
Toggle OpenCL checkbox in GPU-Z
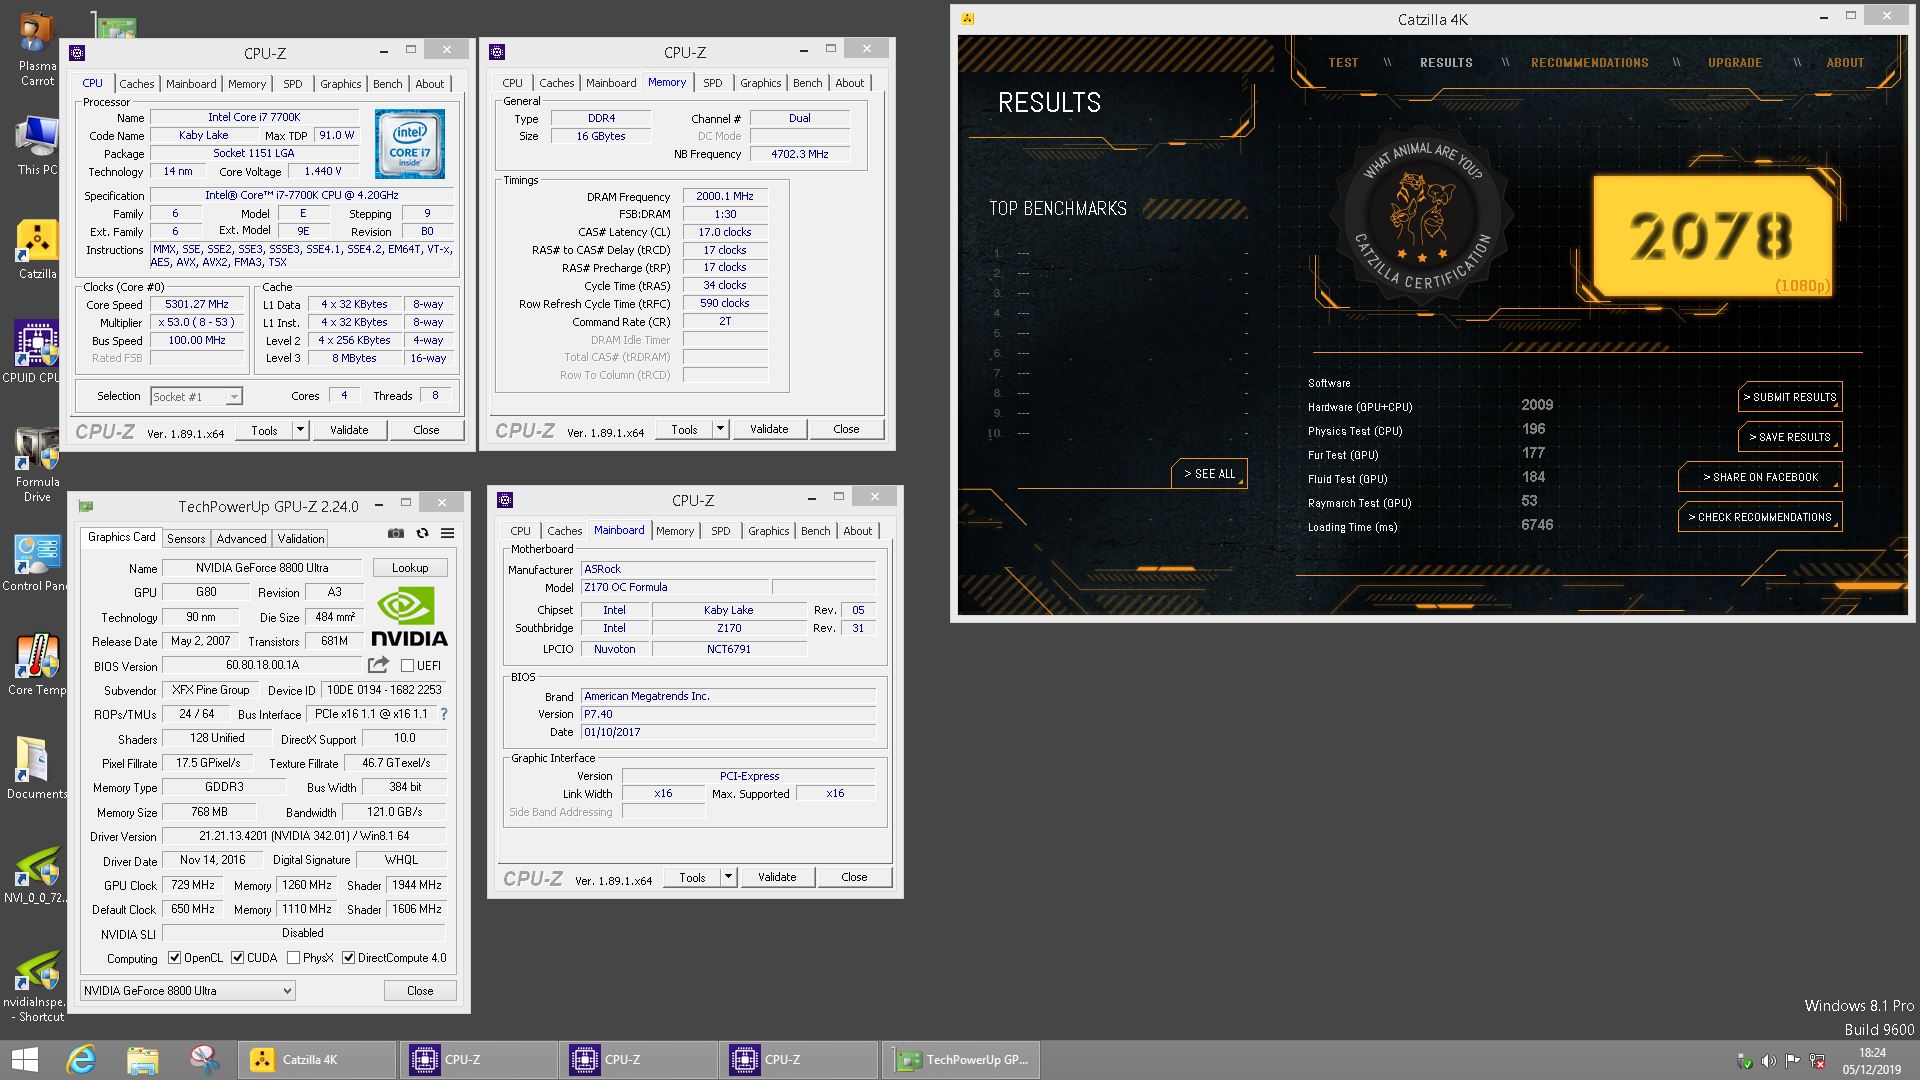[x=175, y=958]
